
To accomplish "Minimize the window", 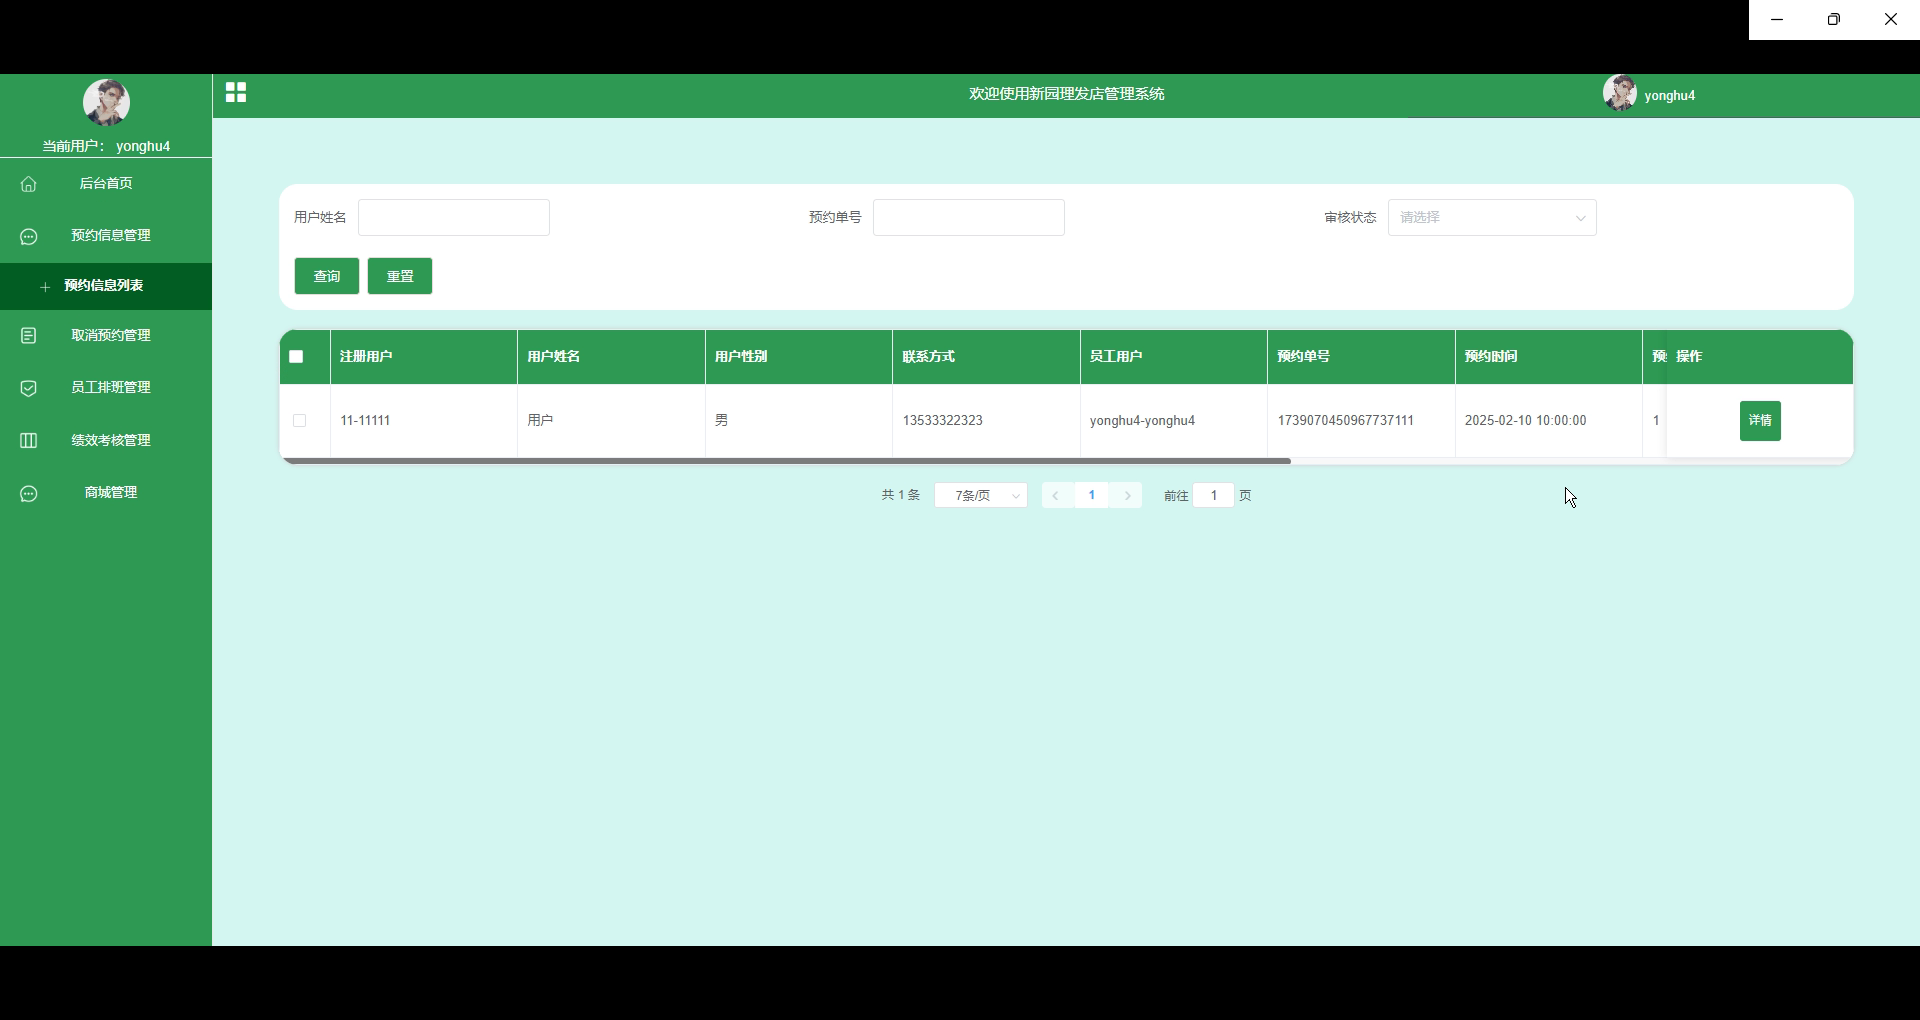I will pos(1777,20).
